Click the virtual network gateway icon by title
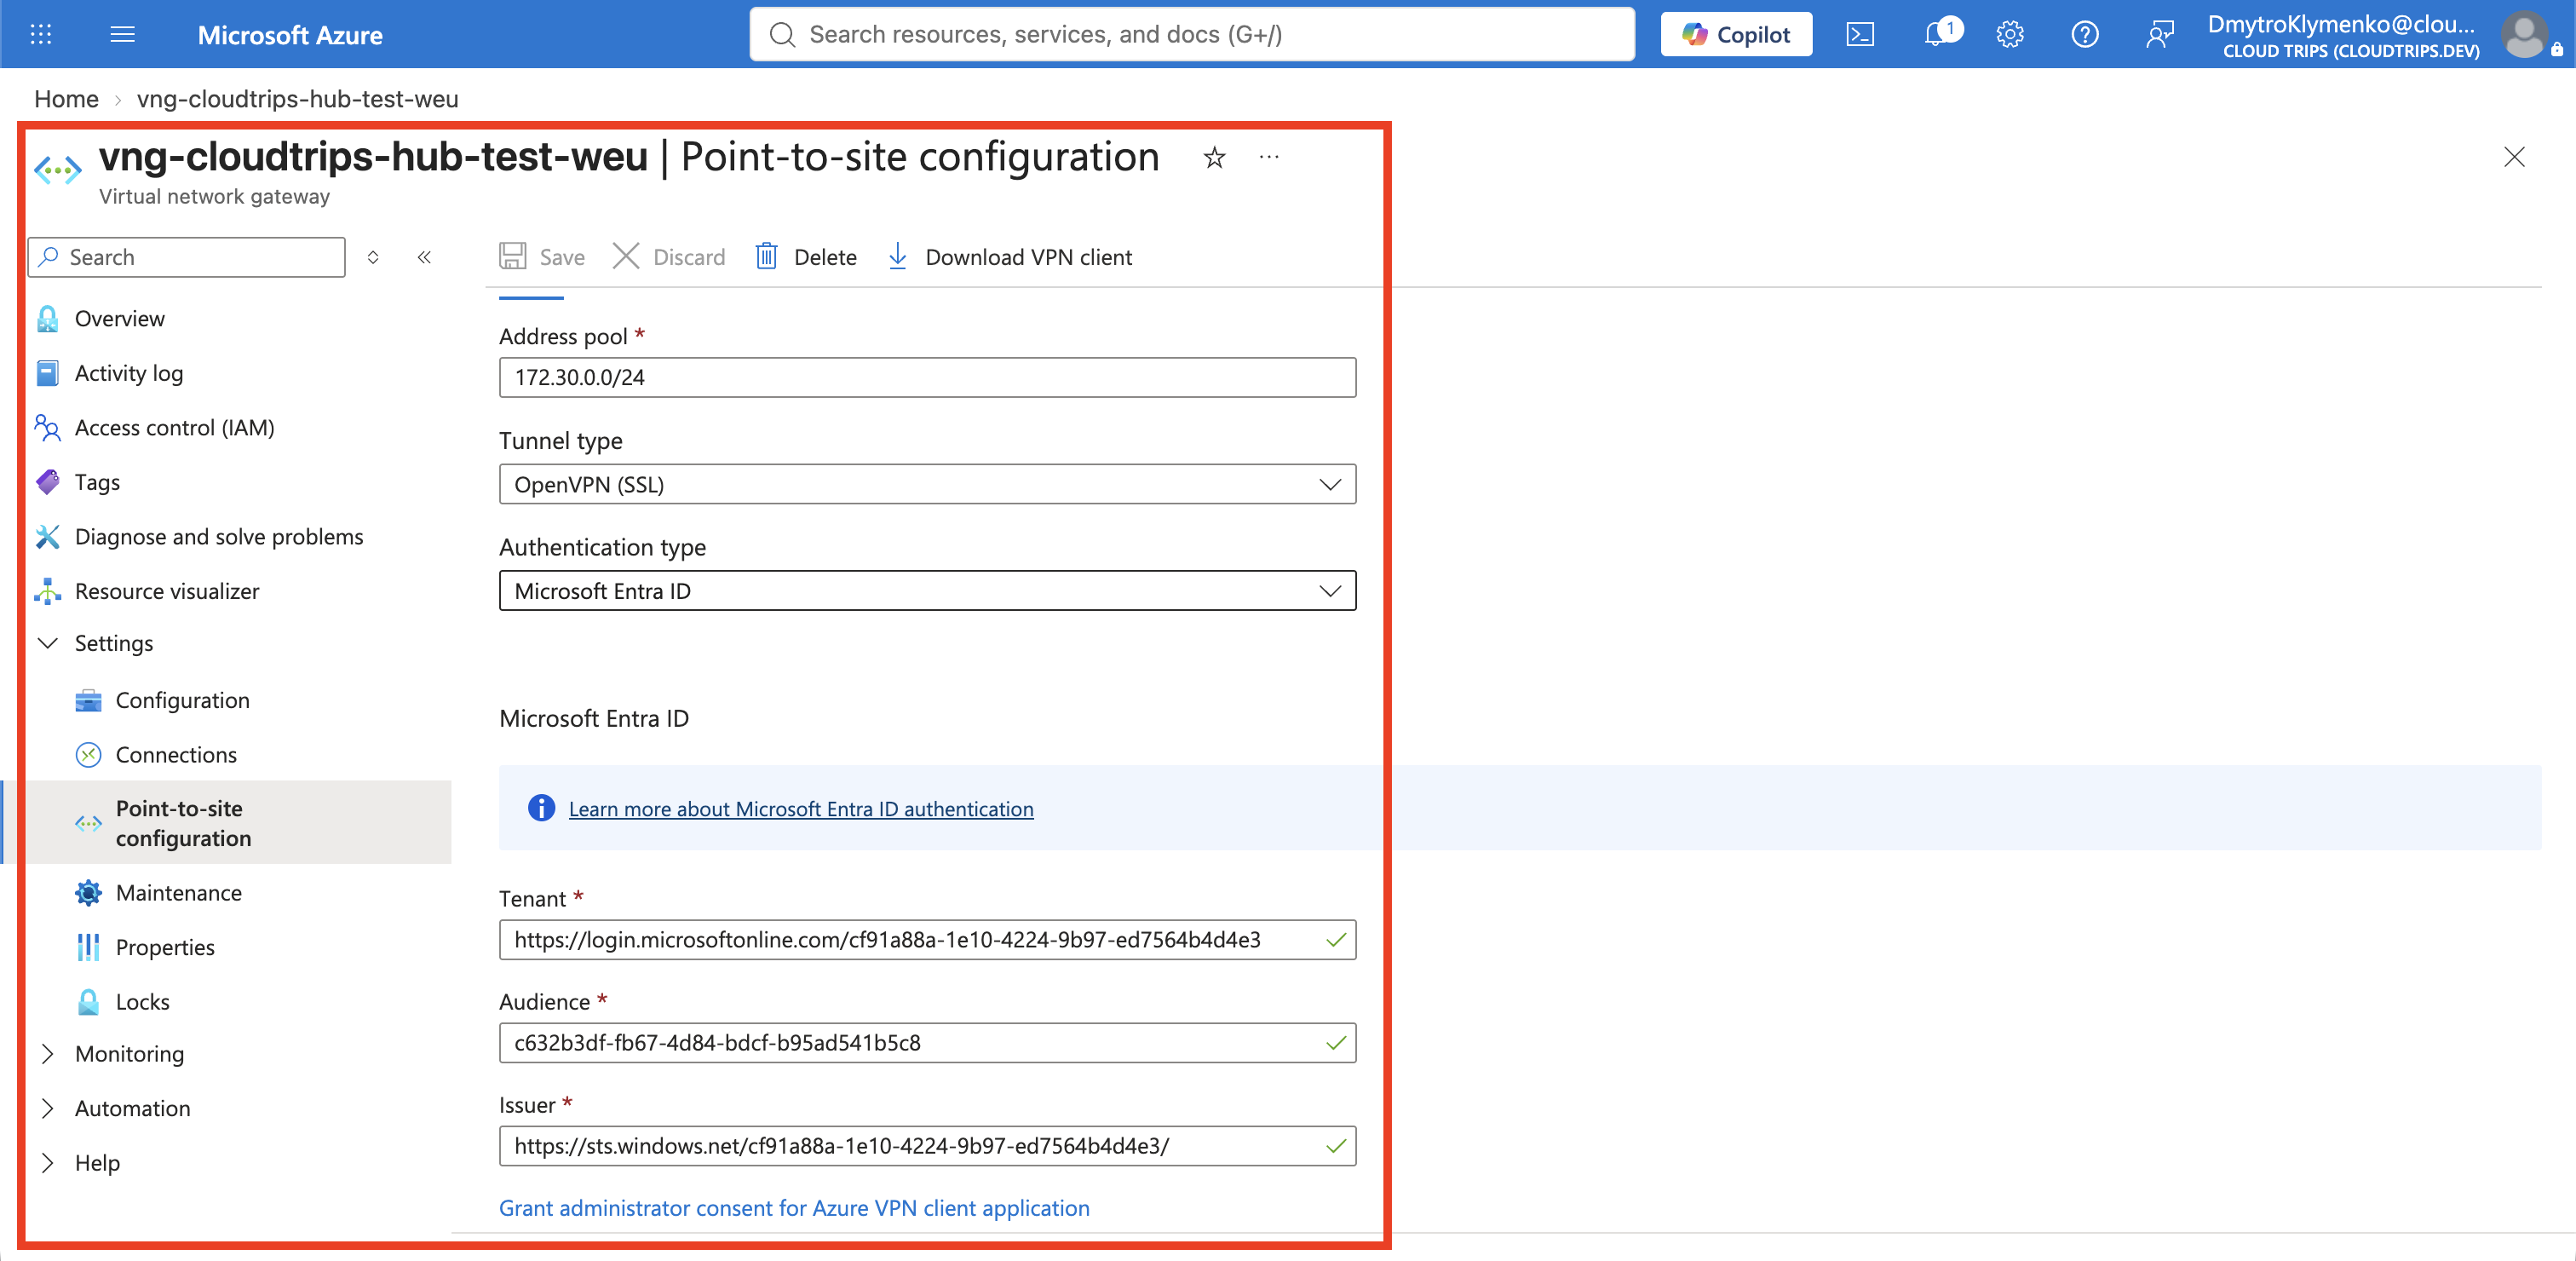The height and width of the screenshot is (1261, 2576). pyautogui.click(x=58, y=169)
